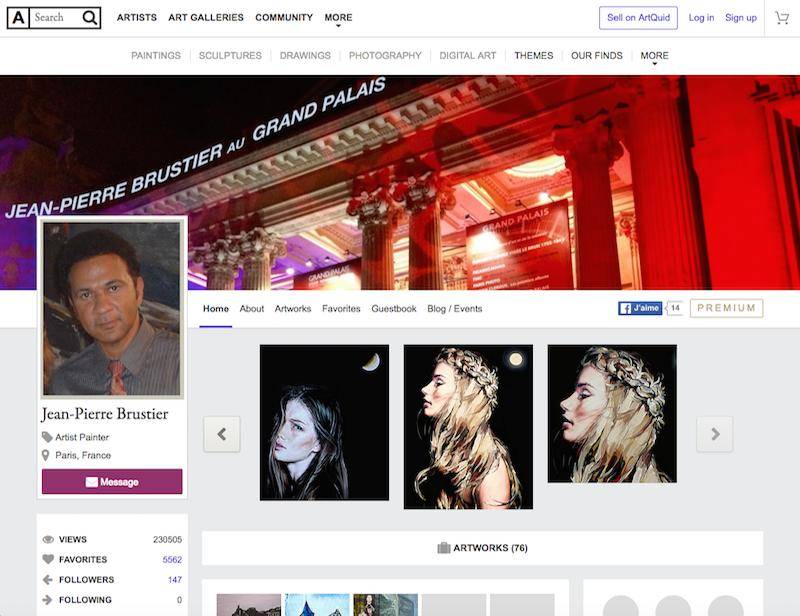Switch to the About tab

coord(252,309)
